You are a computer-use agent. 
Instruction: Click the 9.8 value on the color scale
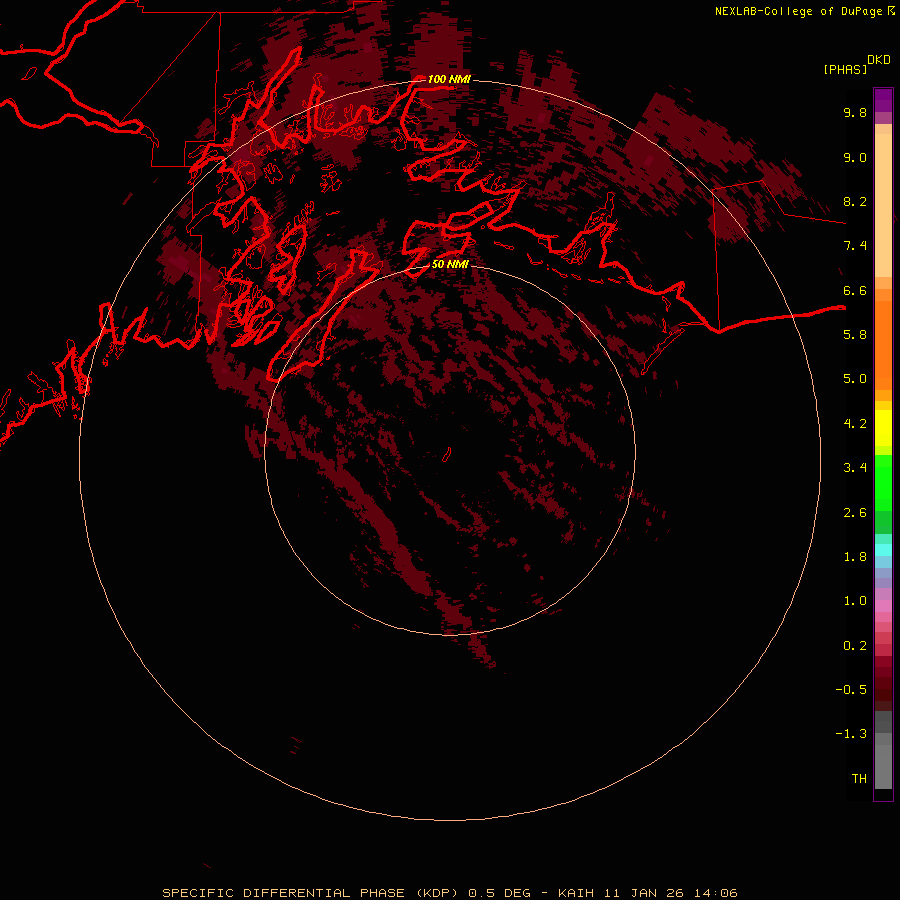pyautogui.click(x=855, y=112)
